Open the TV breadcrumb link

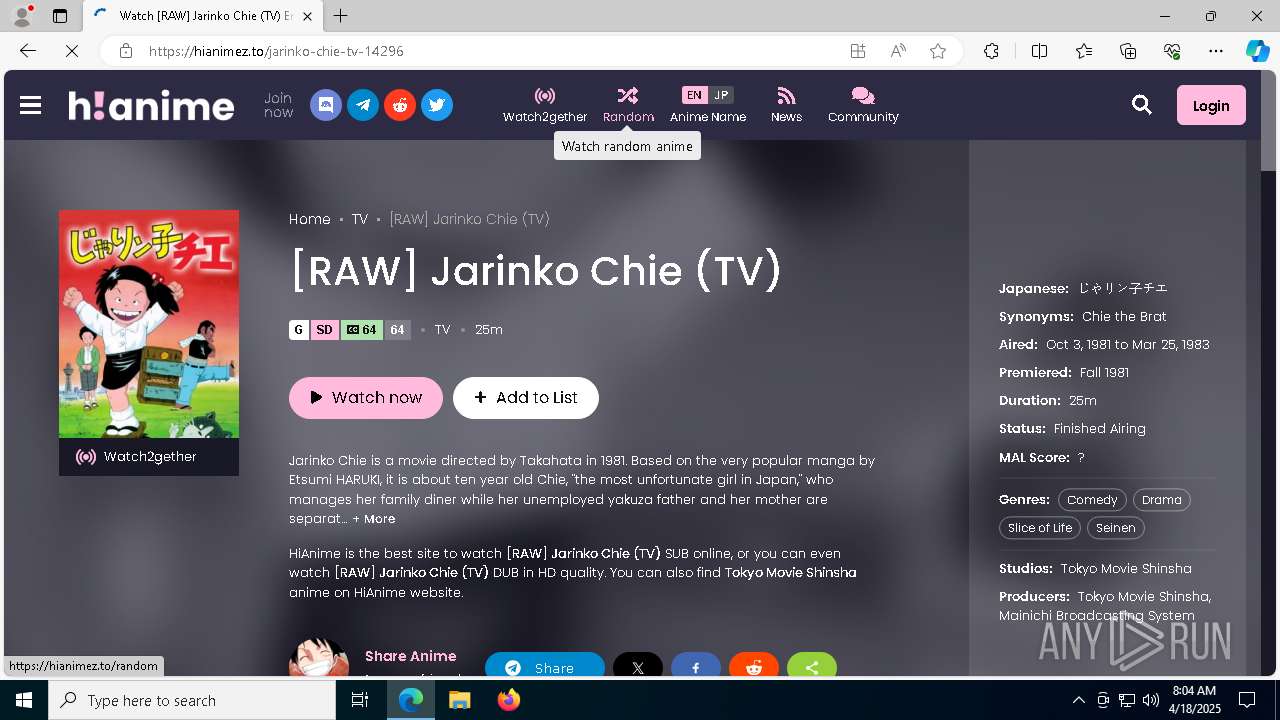tap(360, 219)
